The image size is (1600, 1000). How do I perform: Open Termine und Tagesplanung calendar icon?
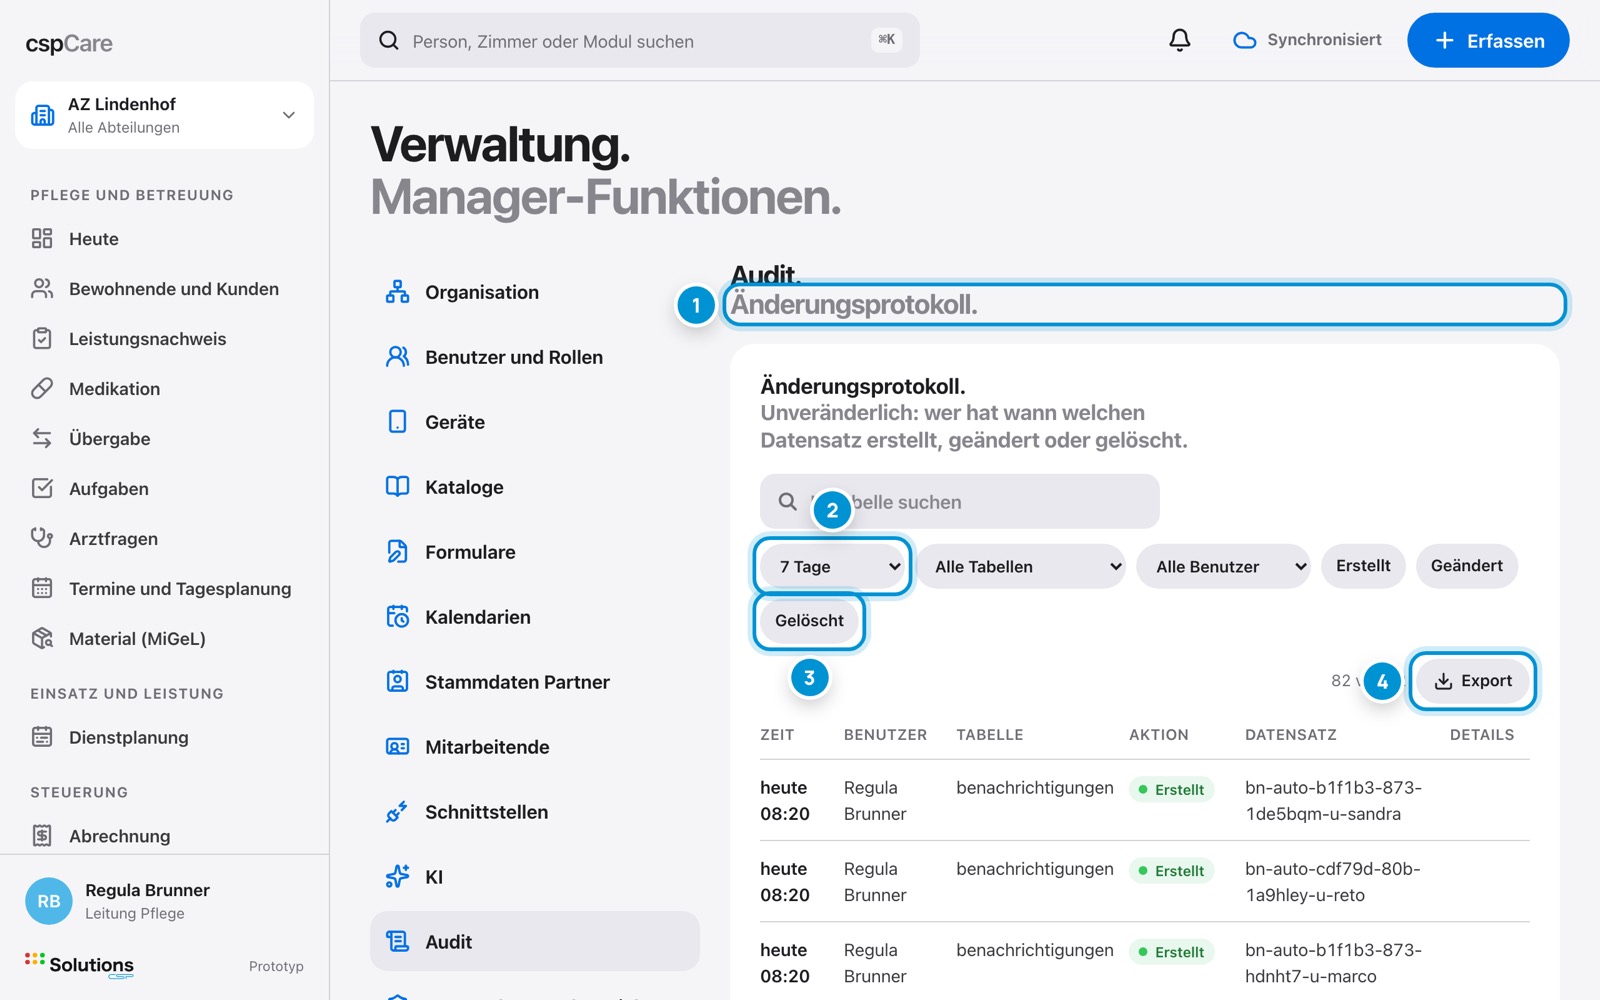coord(42,588)
